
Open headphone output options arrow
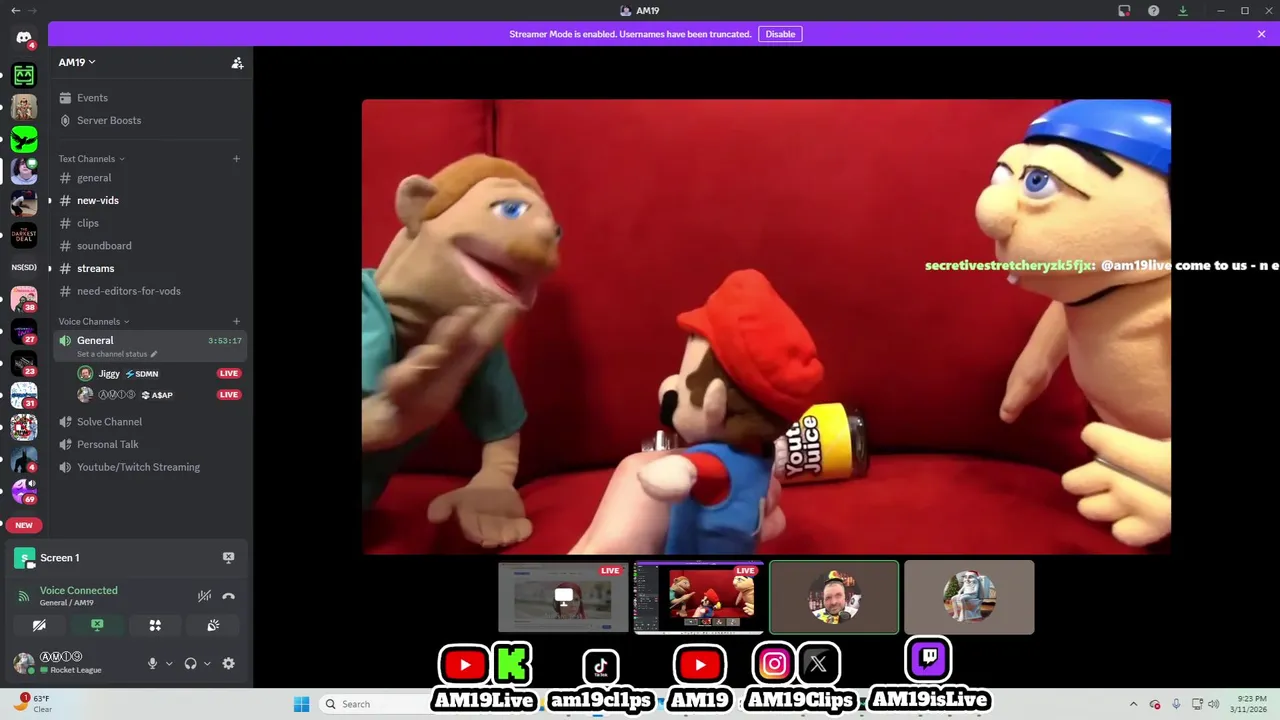click(207, 663)
